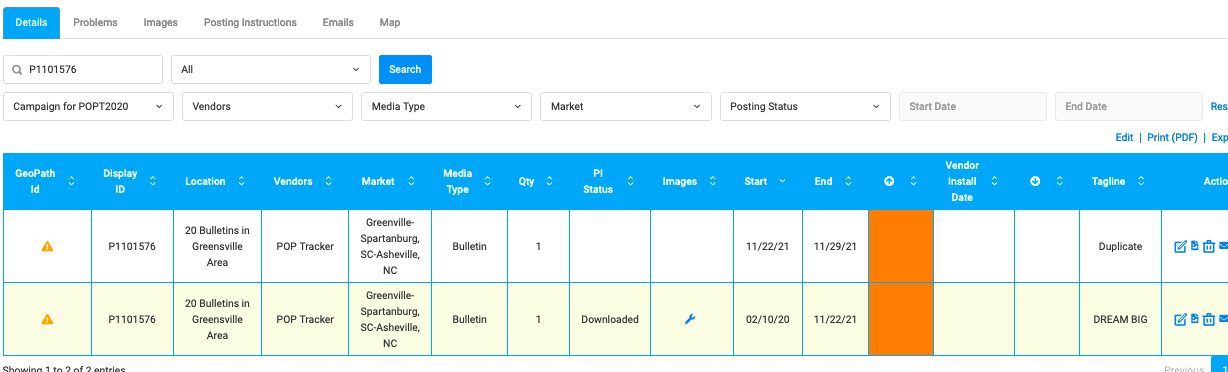Expand the Vendors filter dropdown
The width and height of the screenshot is (1228, 372).
267,106
